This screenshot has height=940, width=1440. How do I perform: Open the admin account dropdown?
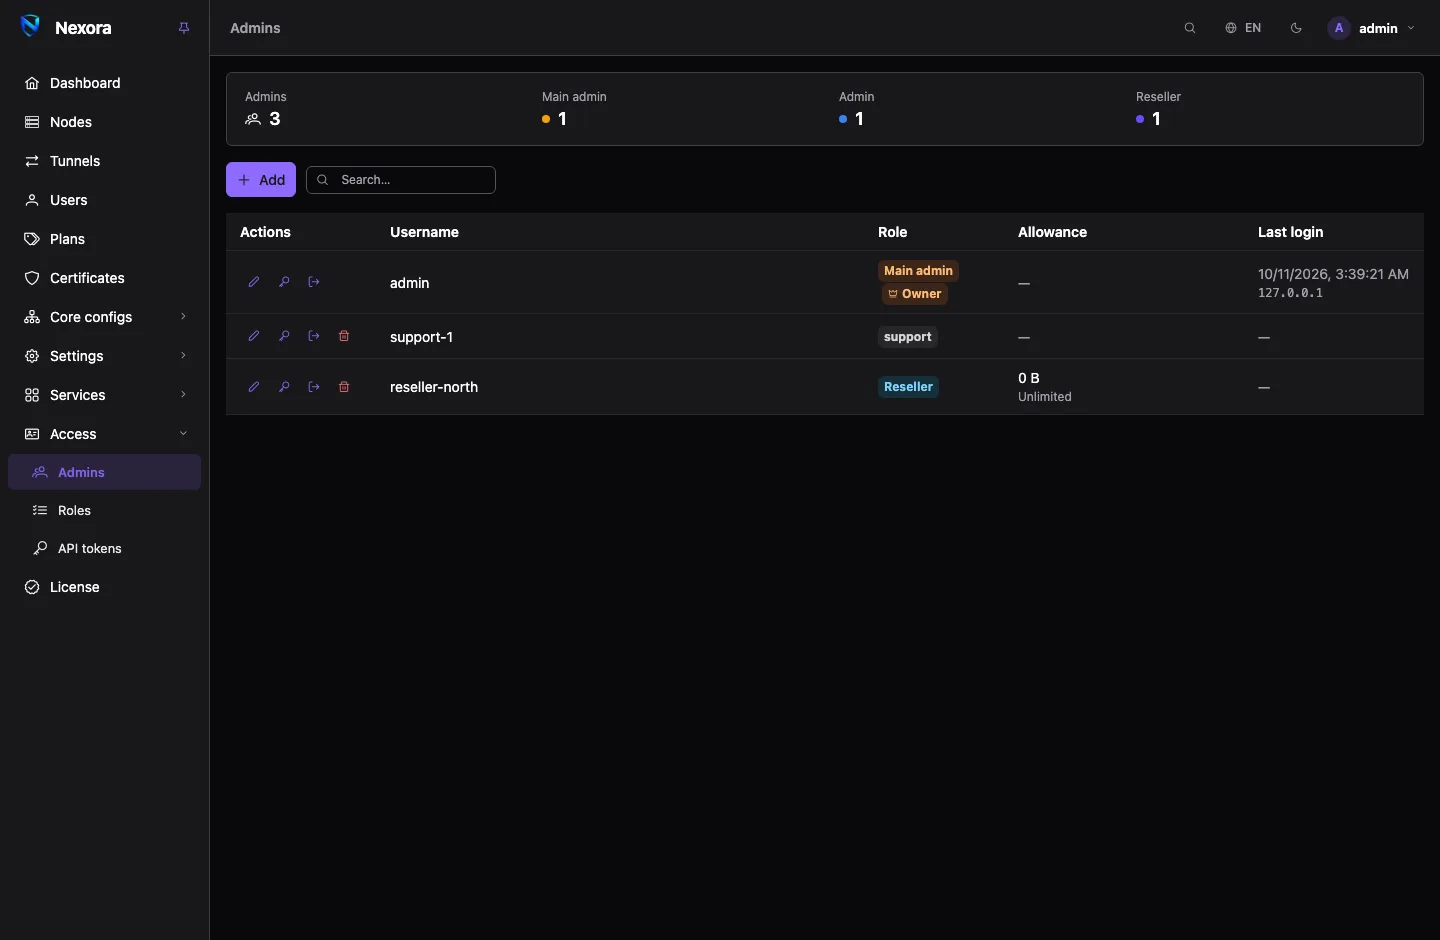(x=1372, y=28)
